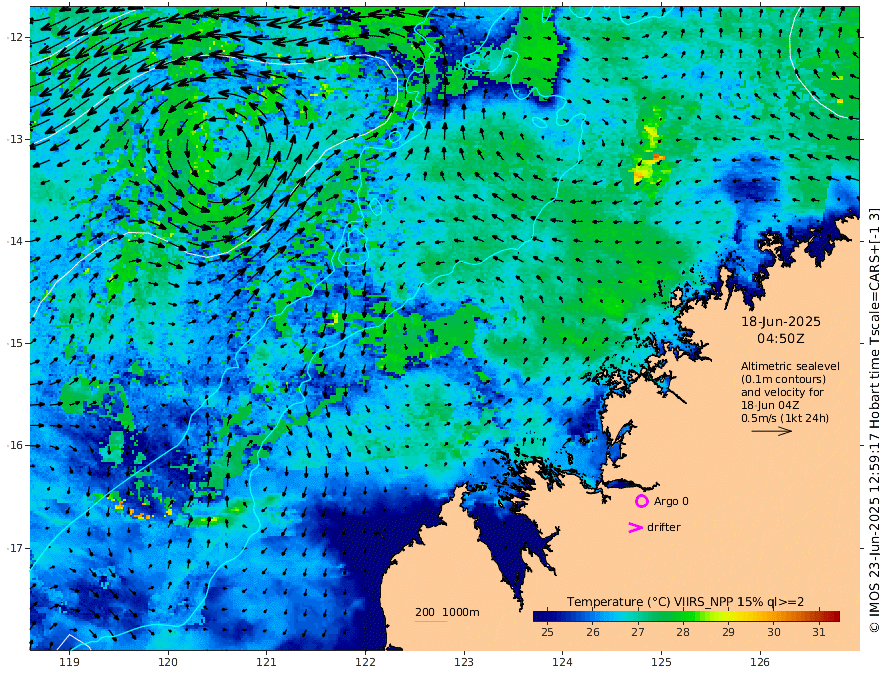
Task: Click the '(0.1m contours)' text
Action: tap(783, 379)
